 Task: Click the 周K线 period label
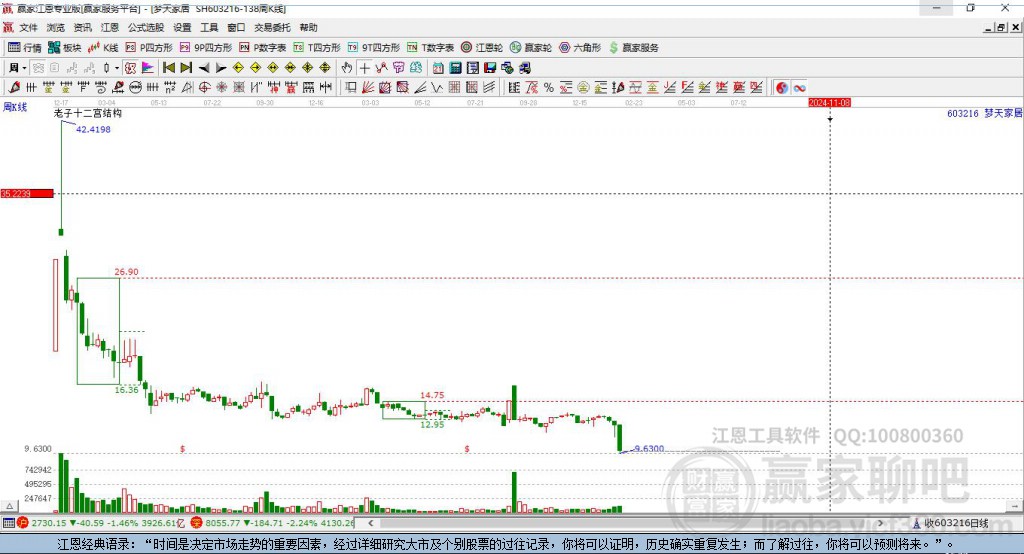coord(15,107)
